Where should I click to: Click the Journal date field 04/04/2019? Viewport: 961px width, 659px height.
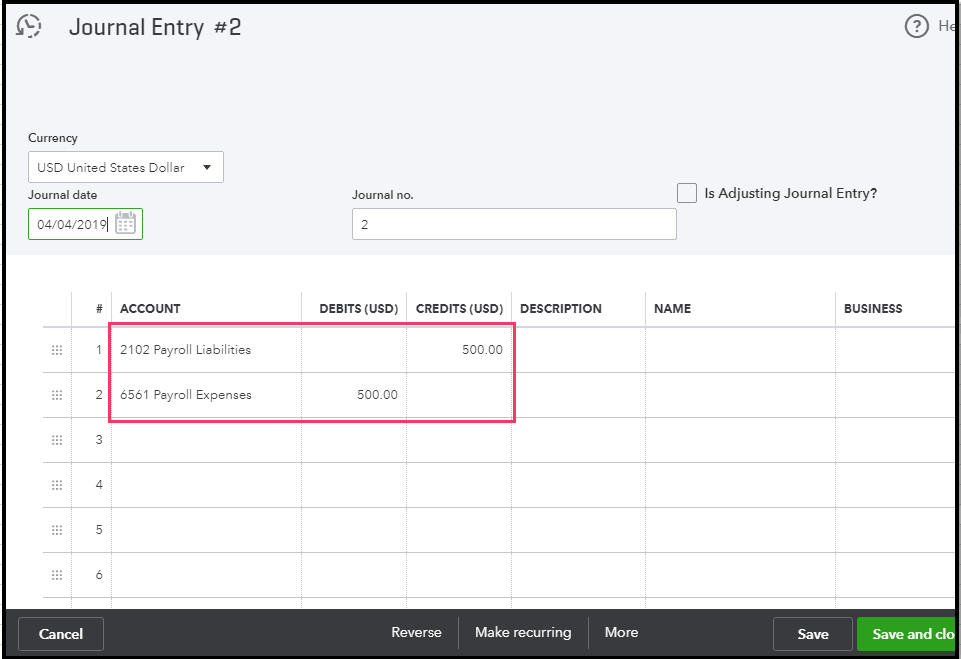(85, 224)
